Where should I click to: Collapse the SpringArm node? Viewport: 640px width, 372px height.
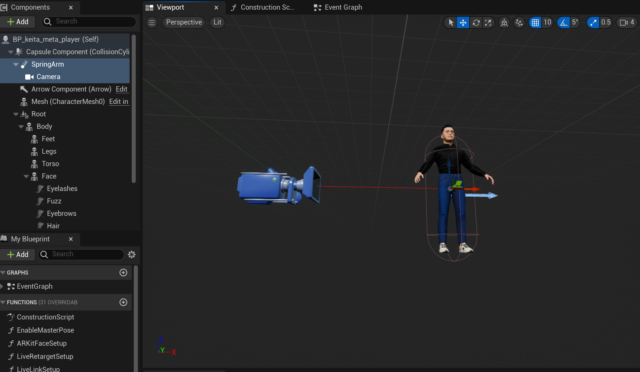tap(16, 65)
